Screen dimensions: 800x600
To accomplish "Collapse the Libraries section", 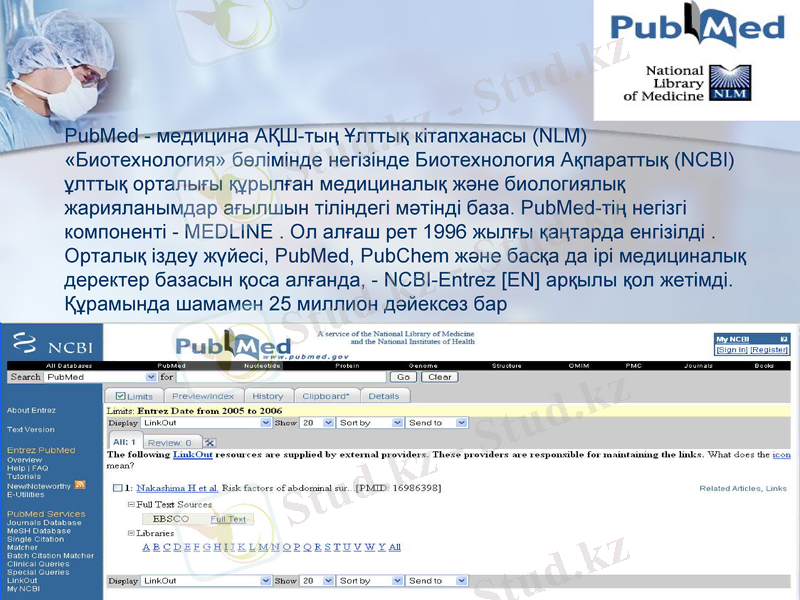I will [129, 535].
